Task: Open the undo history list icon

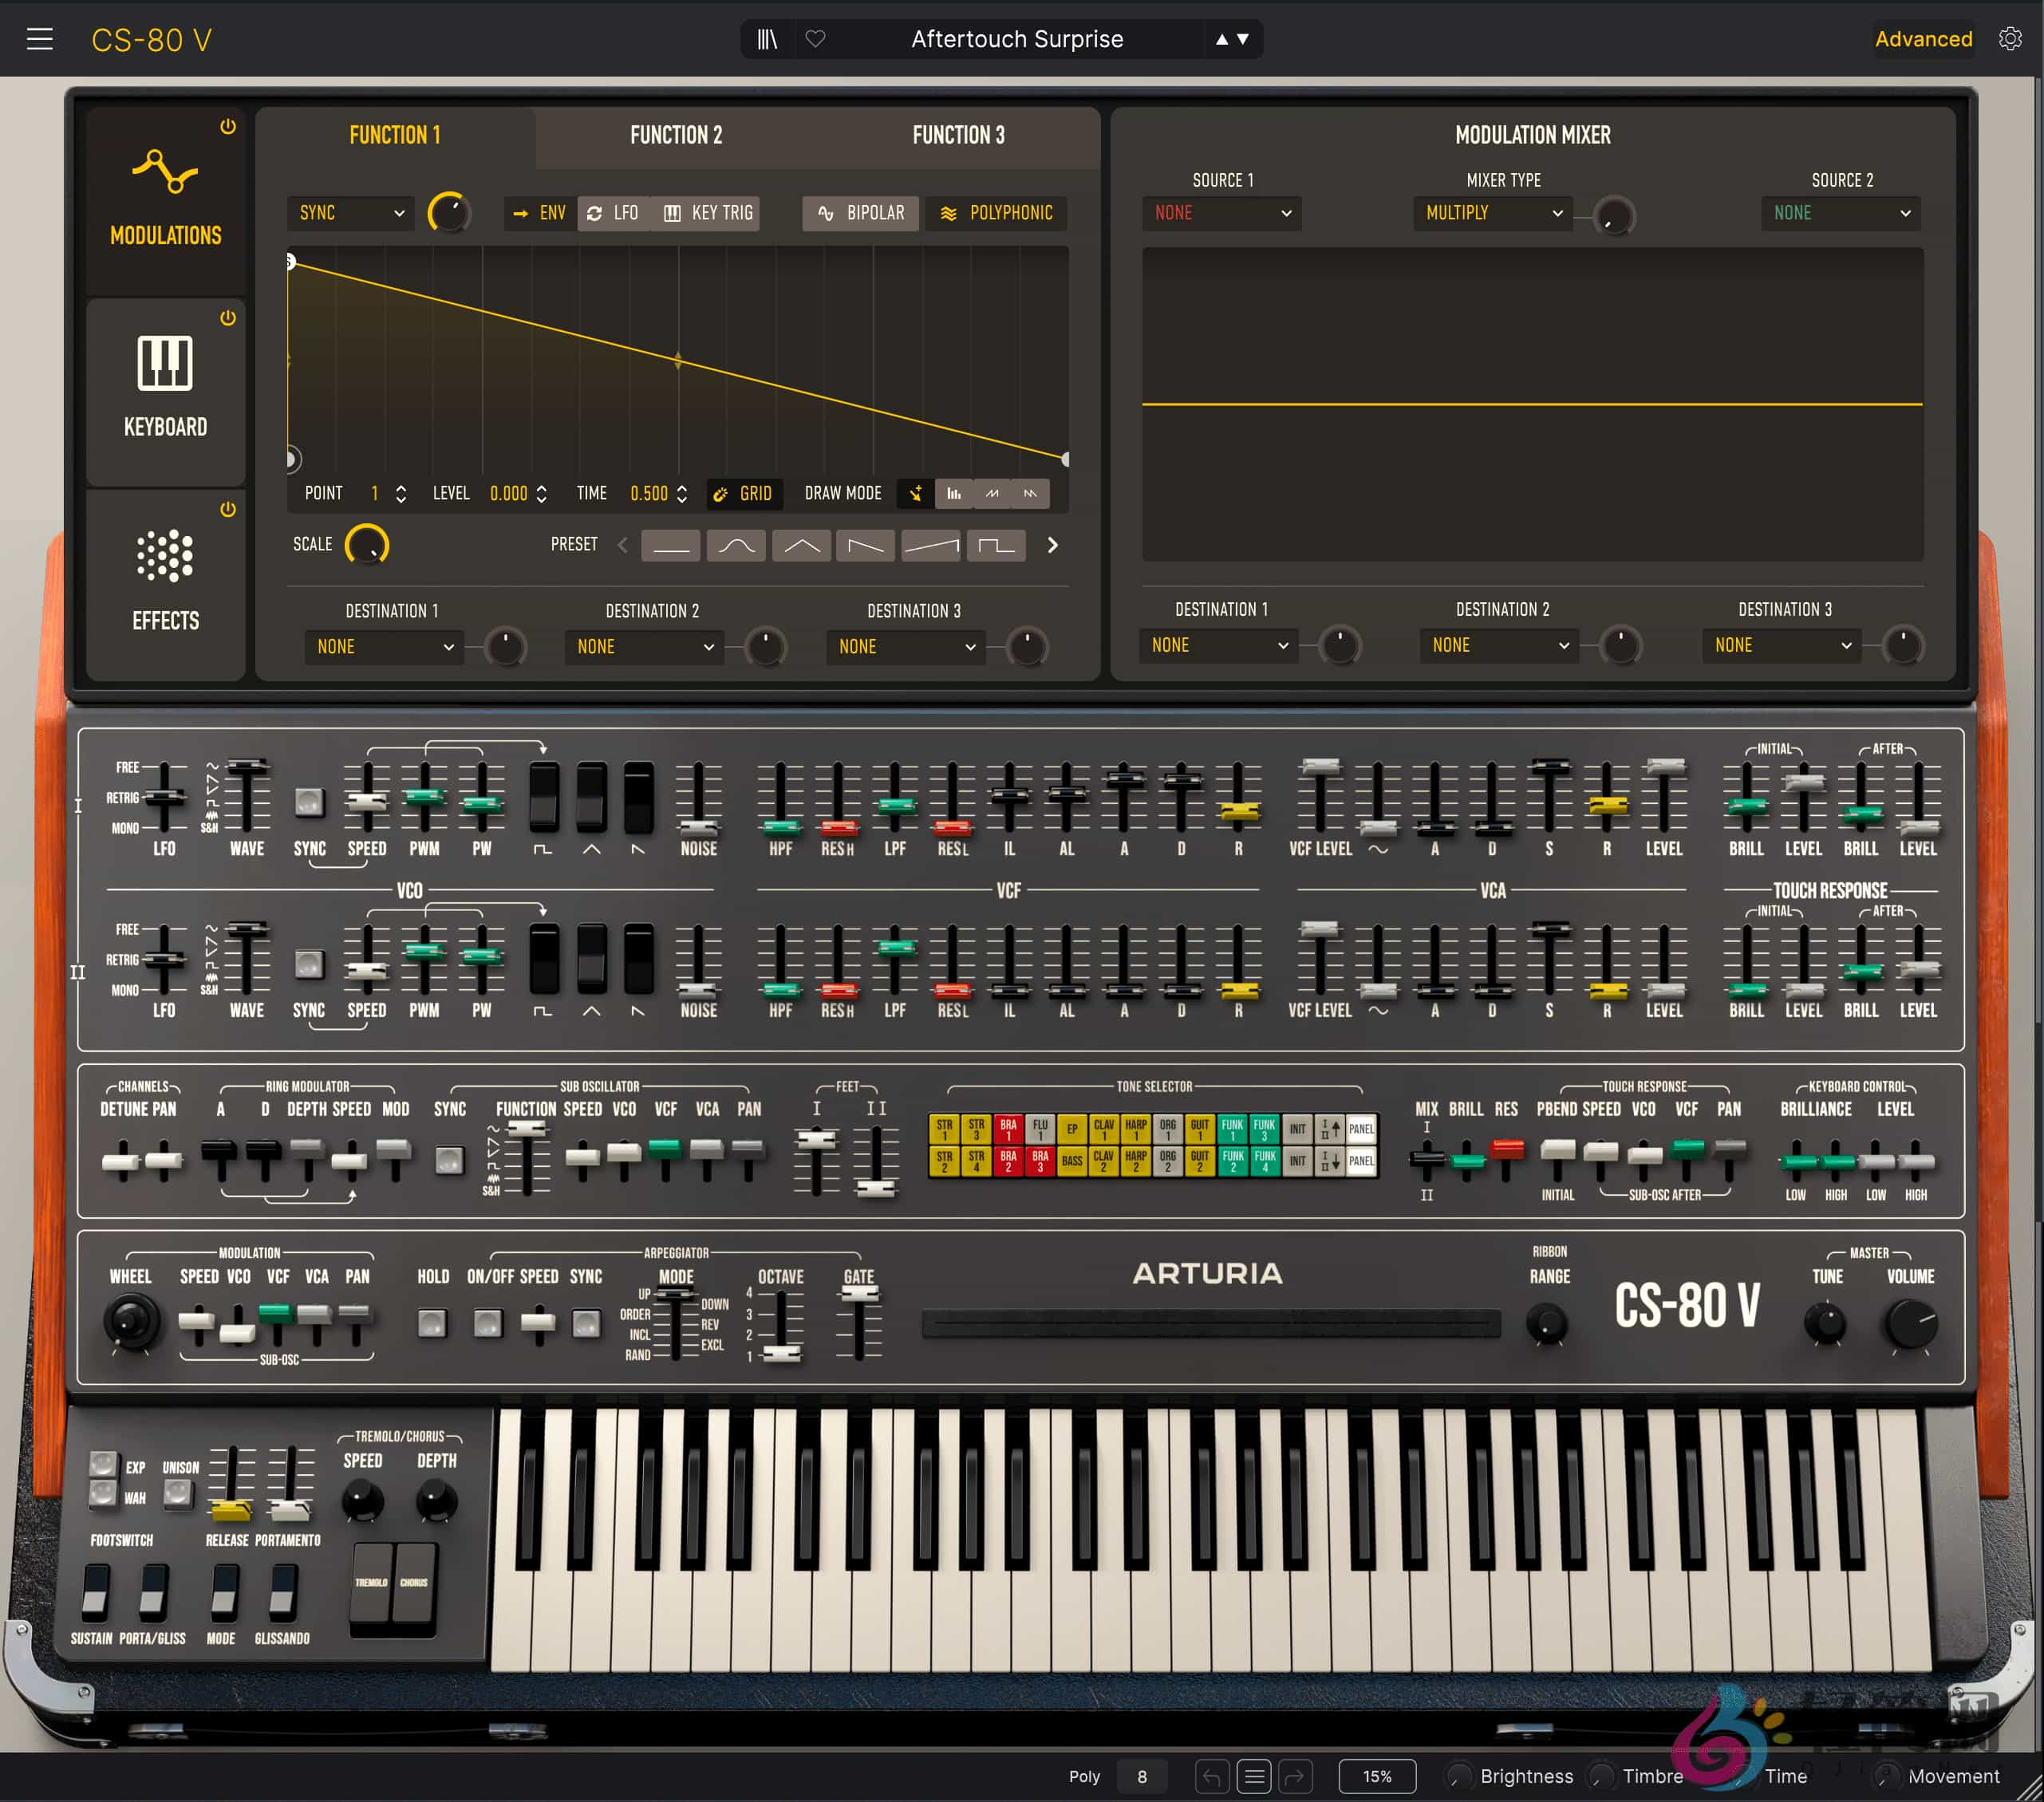Action: click(1254, 1776)
